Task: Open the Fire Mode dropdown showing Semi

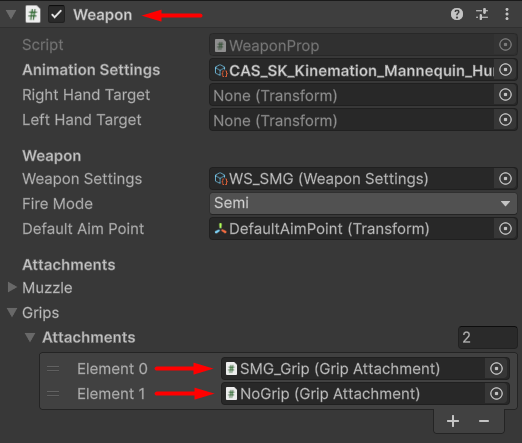Action: tap(363, 203)
